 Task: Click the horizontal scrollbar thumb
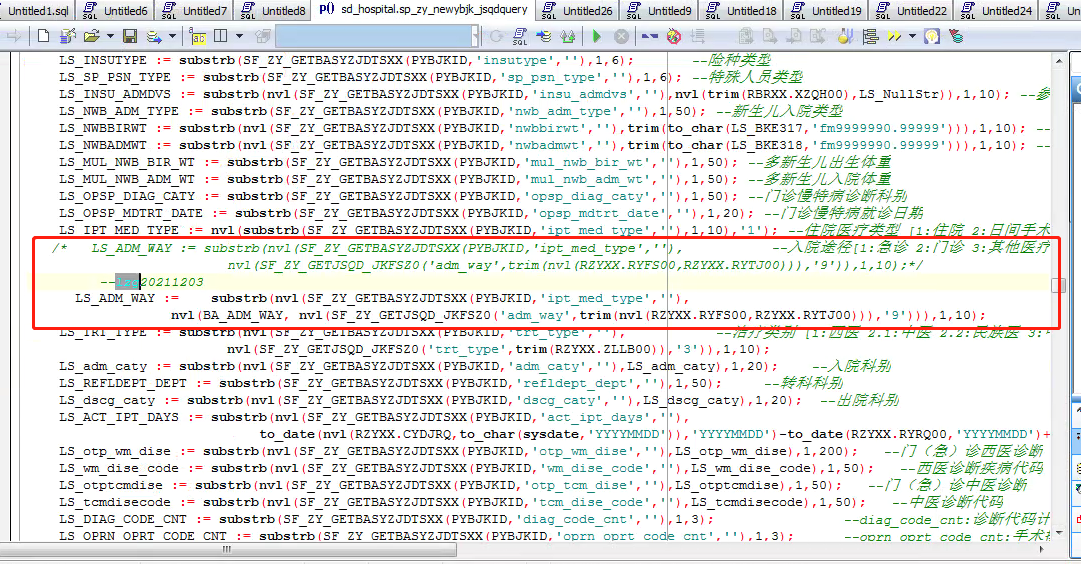[228, 550]
